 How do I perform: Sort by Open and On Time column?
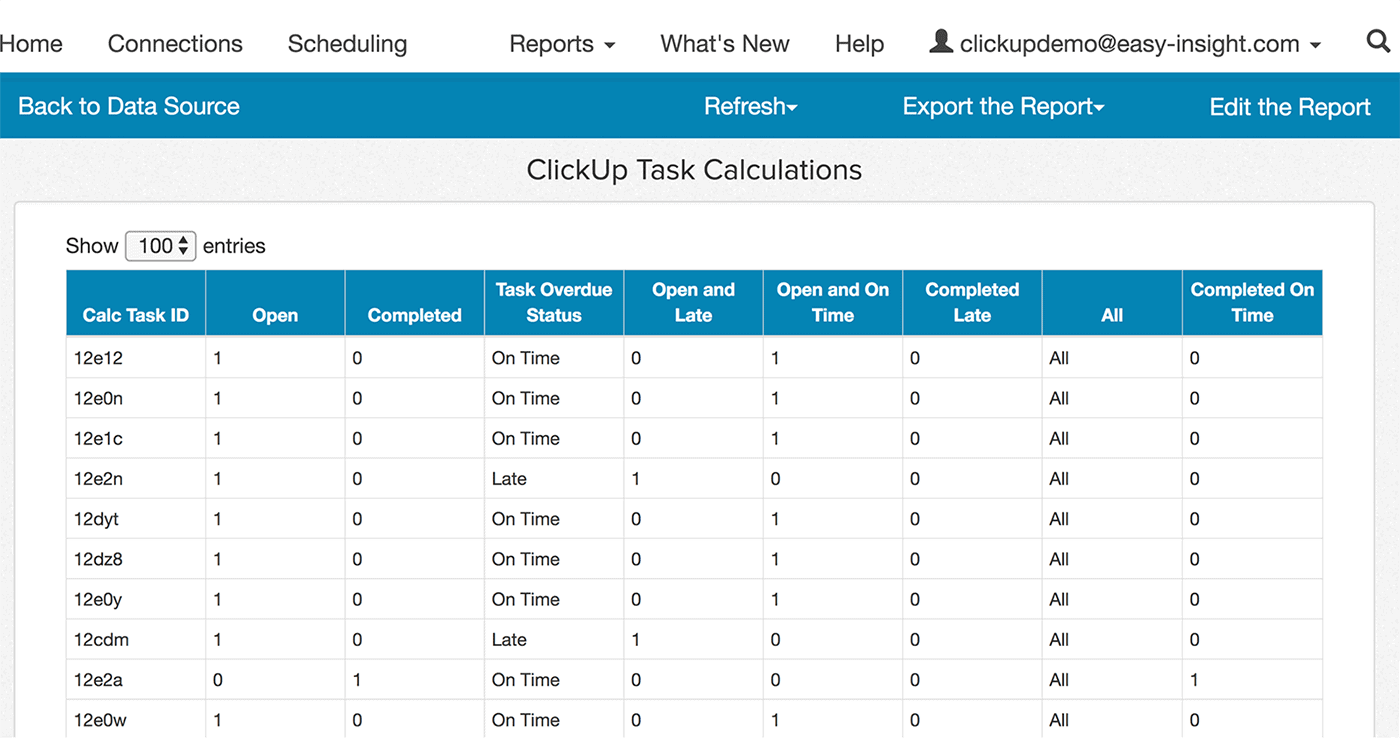click(833, 303)
